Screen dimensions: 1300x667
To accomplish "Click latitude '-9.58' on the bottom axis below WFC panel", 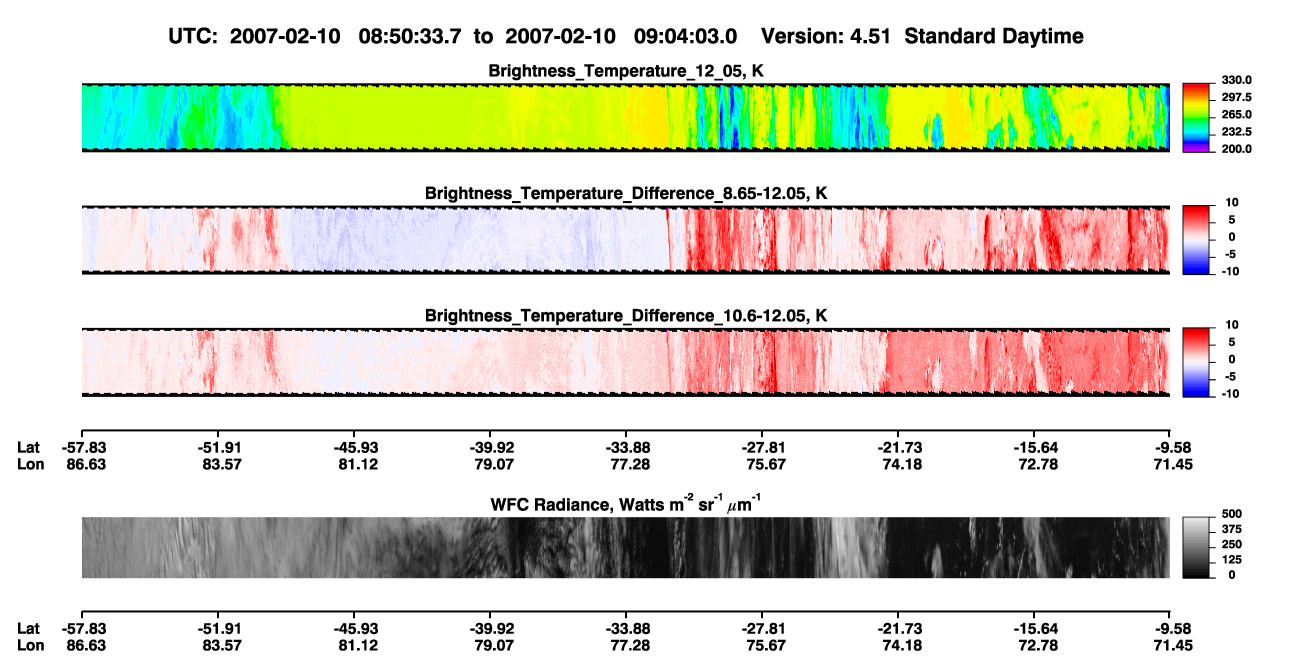I will (1170, 628).
